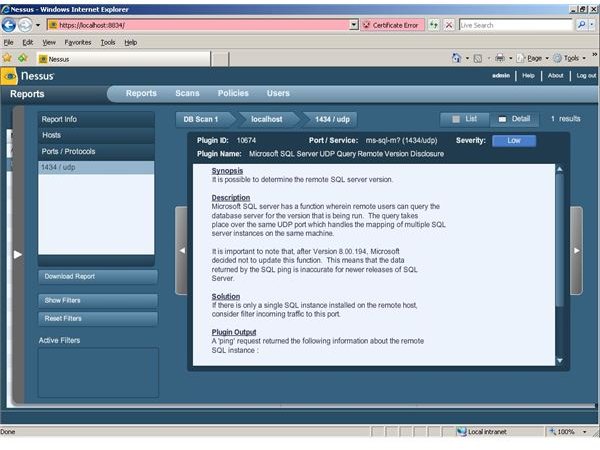The image size is (600, 450).
Task: Open the Print dropdown arrow
Action: [510, 59]
